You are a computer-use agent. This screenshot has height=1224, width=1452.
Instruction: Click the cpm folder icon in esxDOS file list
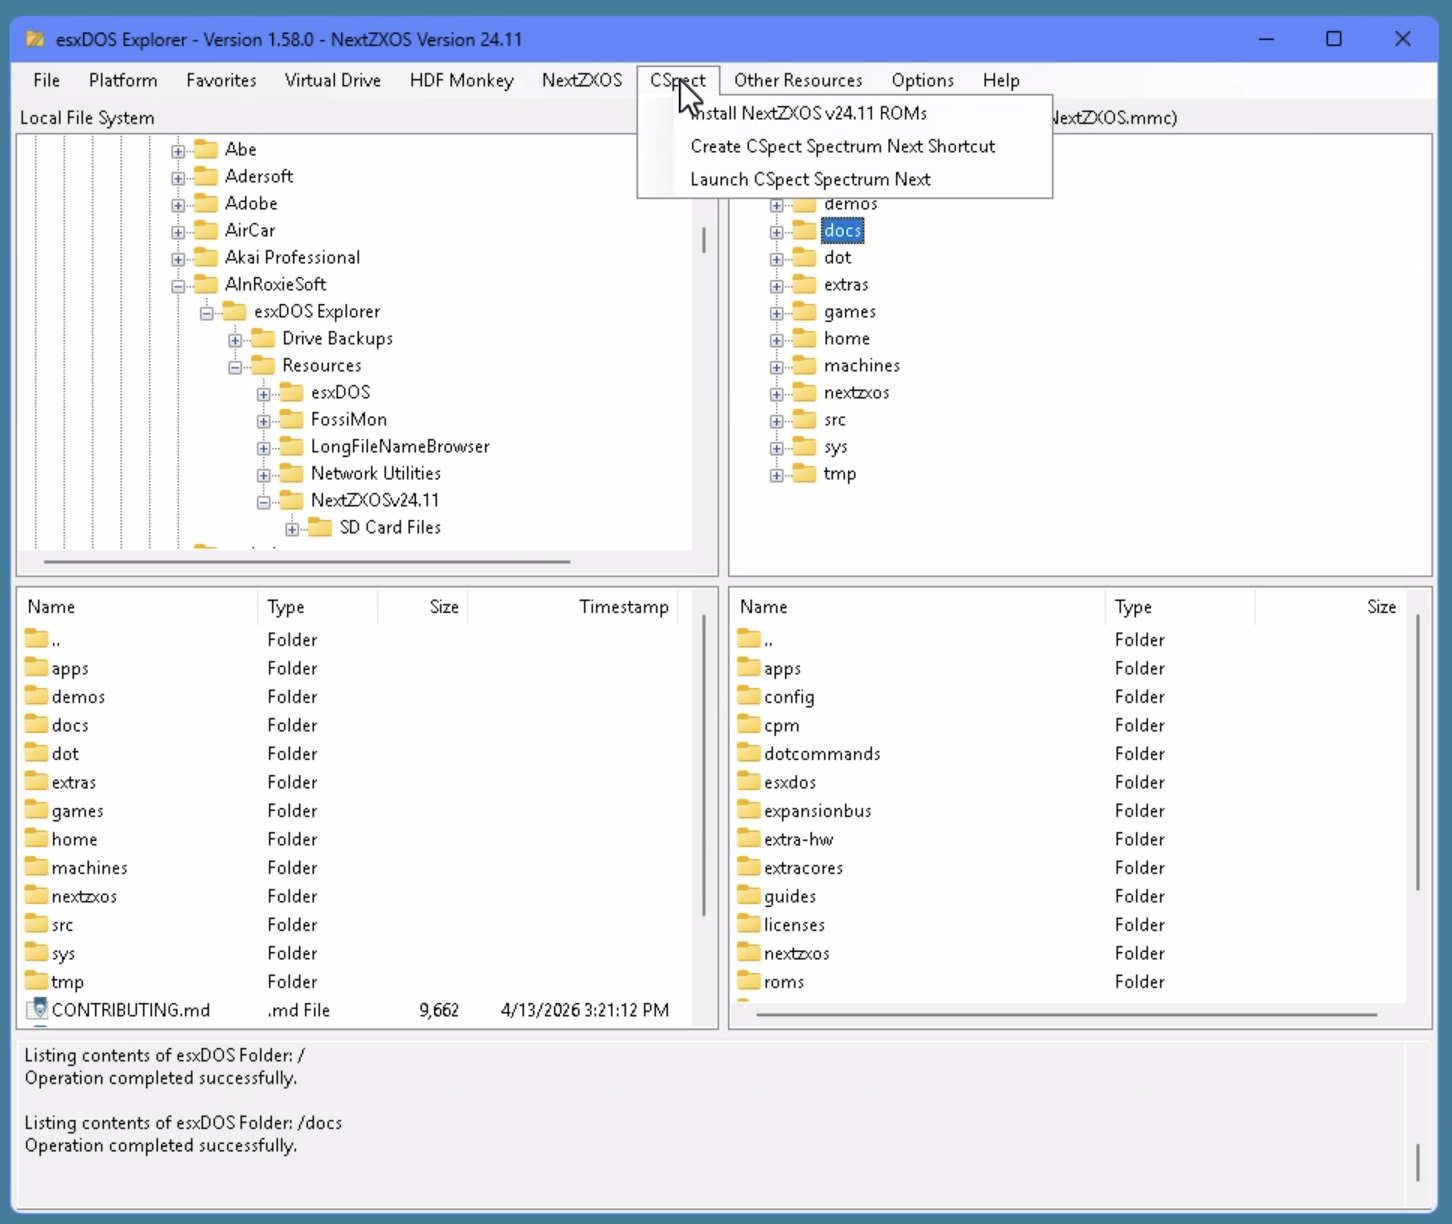tap(749, 725)
